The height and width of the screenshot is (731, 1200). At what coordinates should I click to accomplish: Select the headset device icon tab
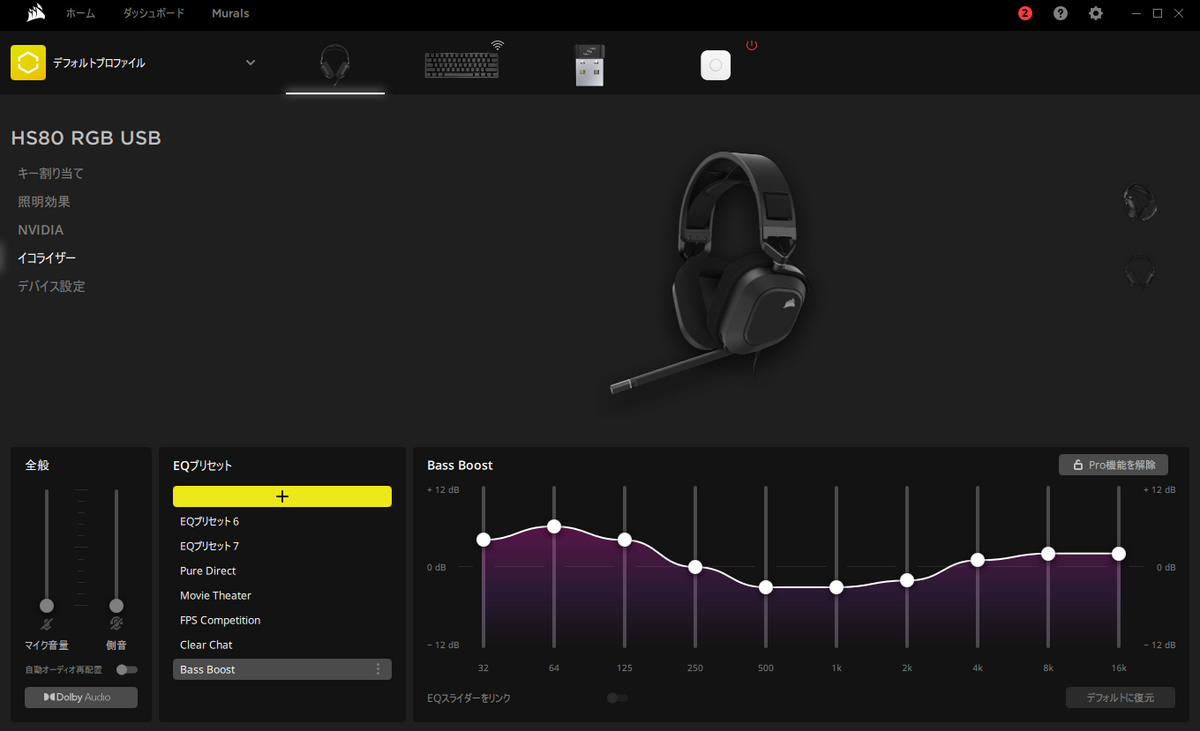(x=335, y=66)
